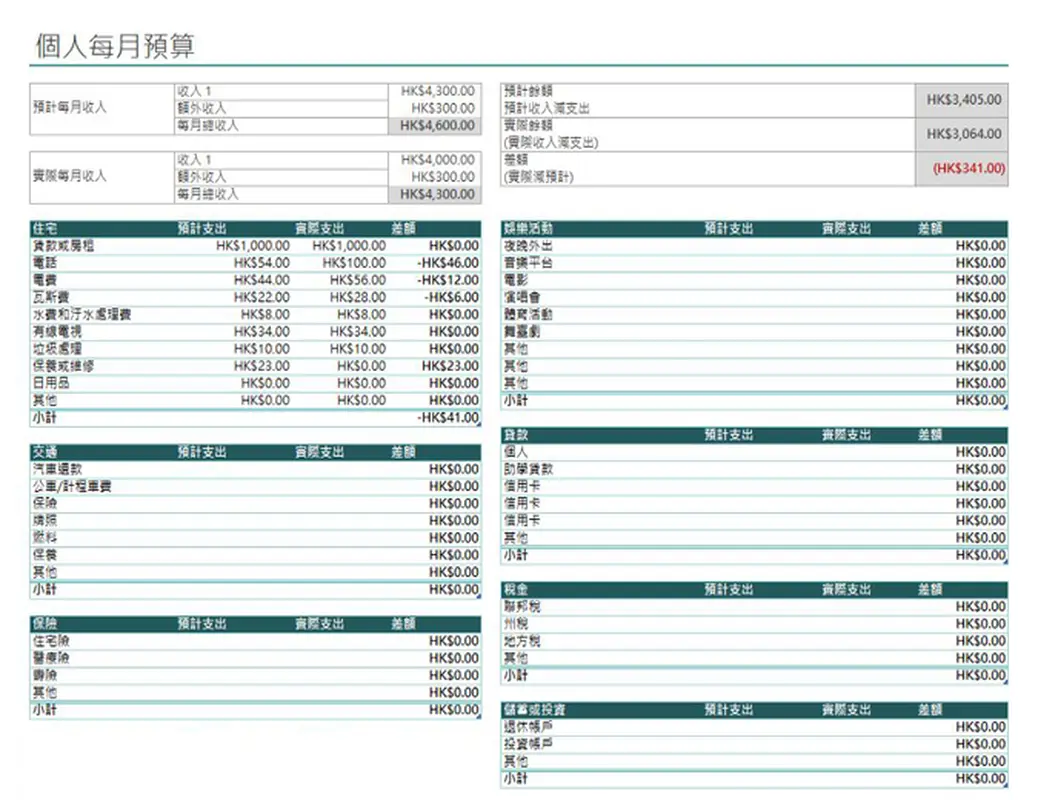Image resolution: width=1038 pixels, height=800 pixels.
Task: Select the -HK$12.00 difference cell
Action: (448, 280)
